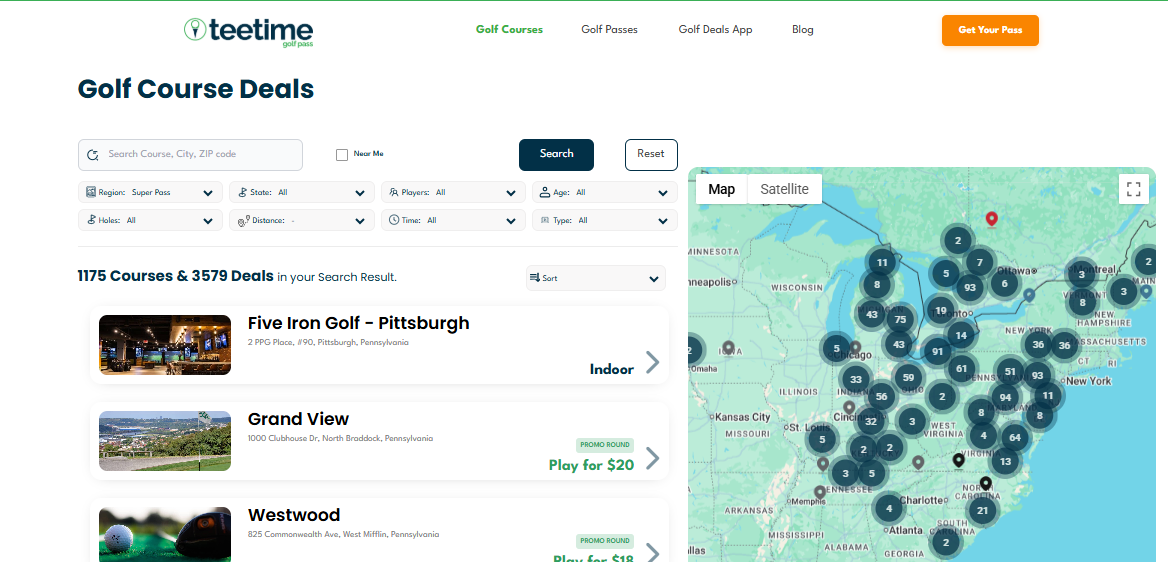1168x562 pixels.
Task: Click the Get Your Pass button
Action: click(x=989, y=30)
